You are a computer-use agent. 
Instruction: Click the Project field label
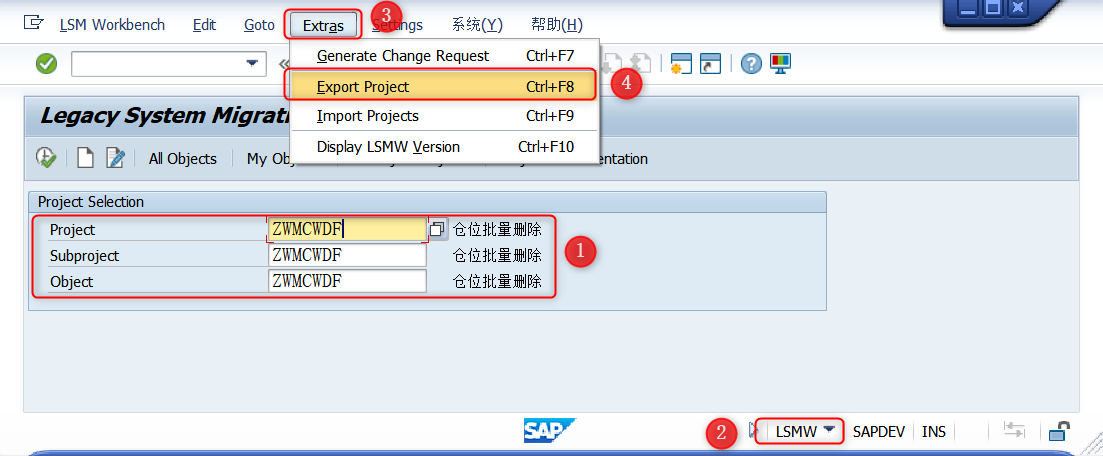[72, 230]
